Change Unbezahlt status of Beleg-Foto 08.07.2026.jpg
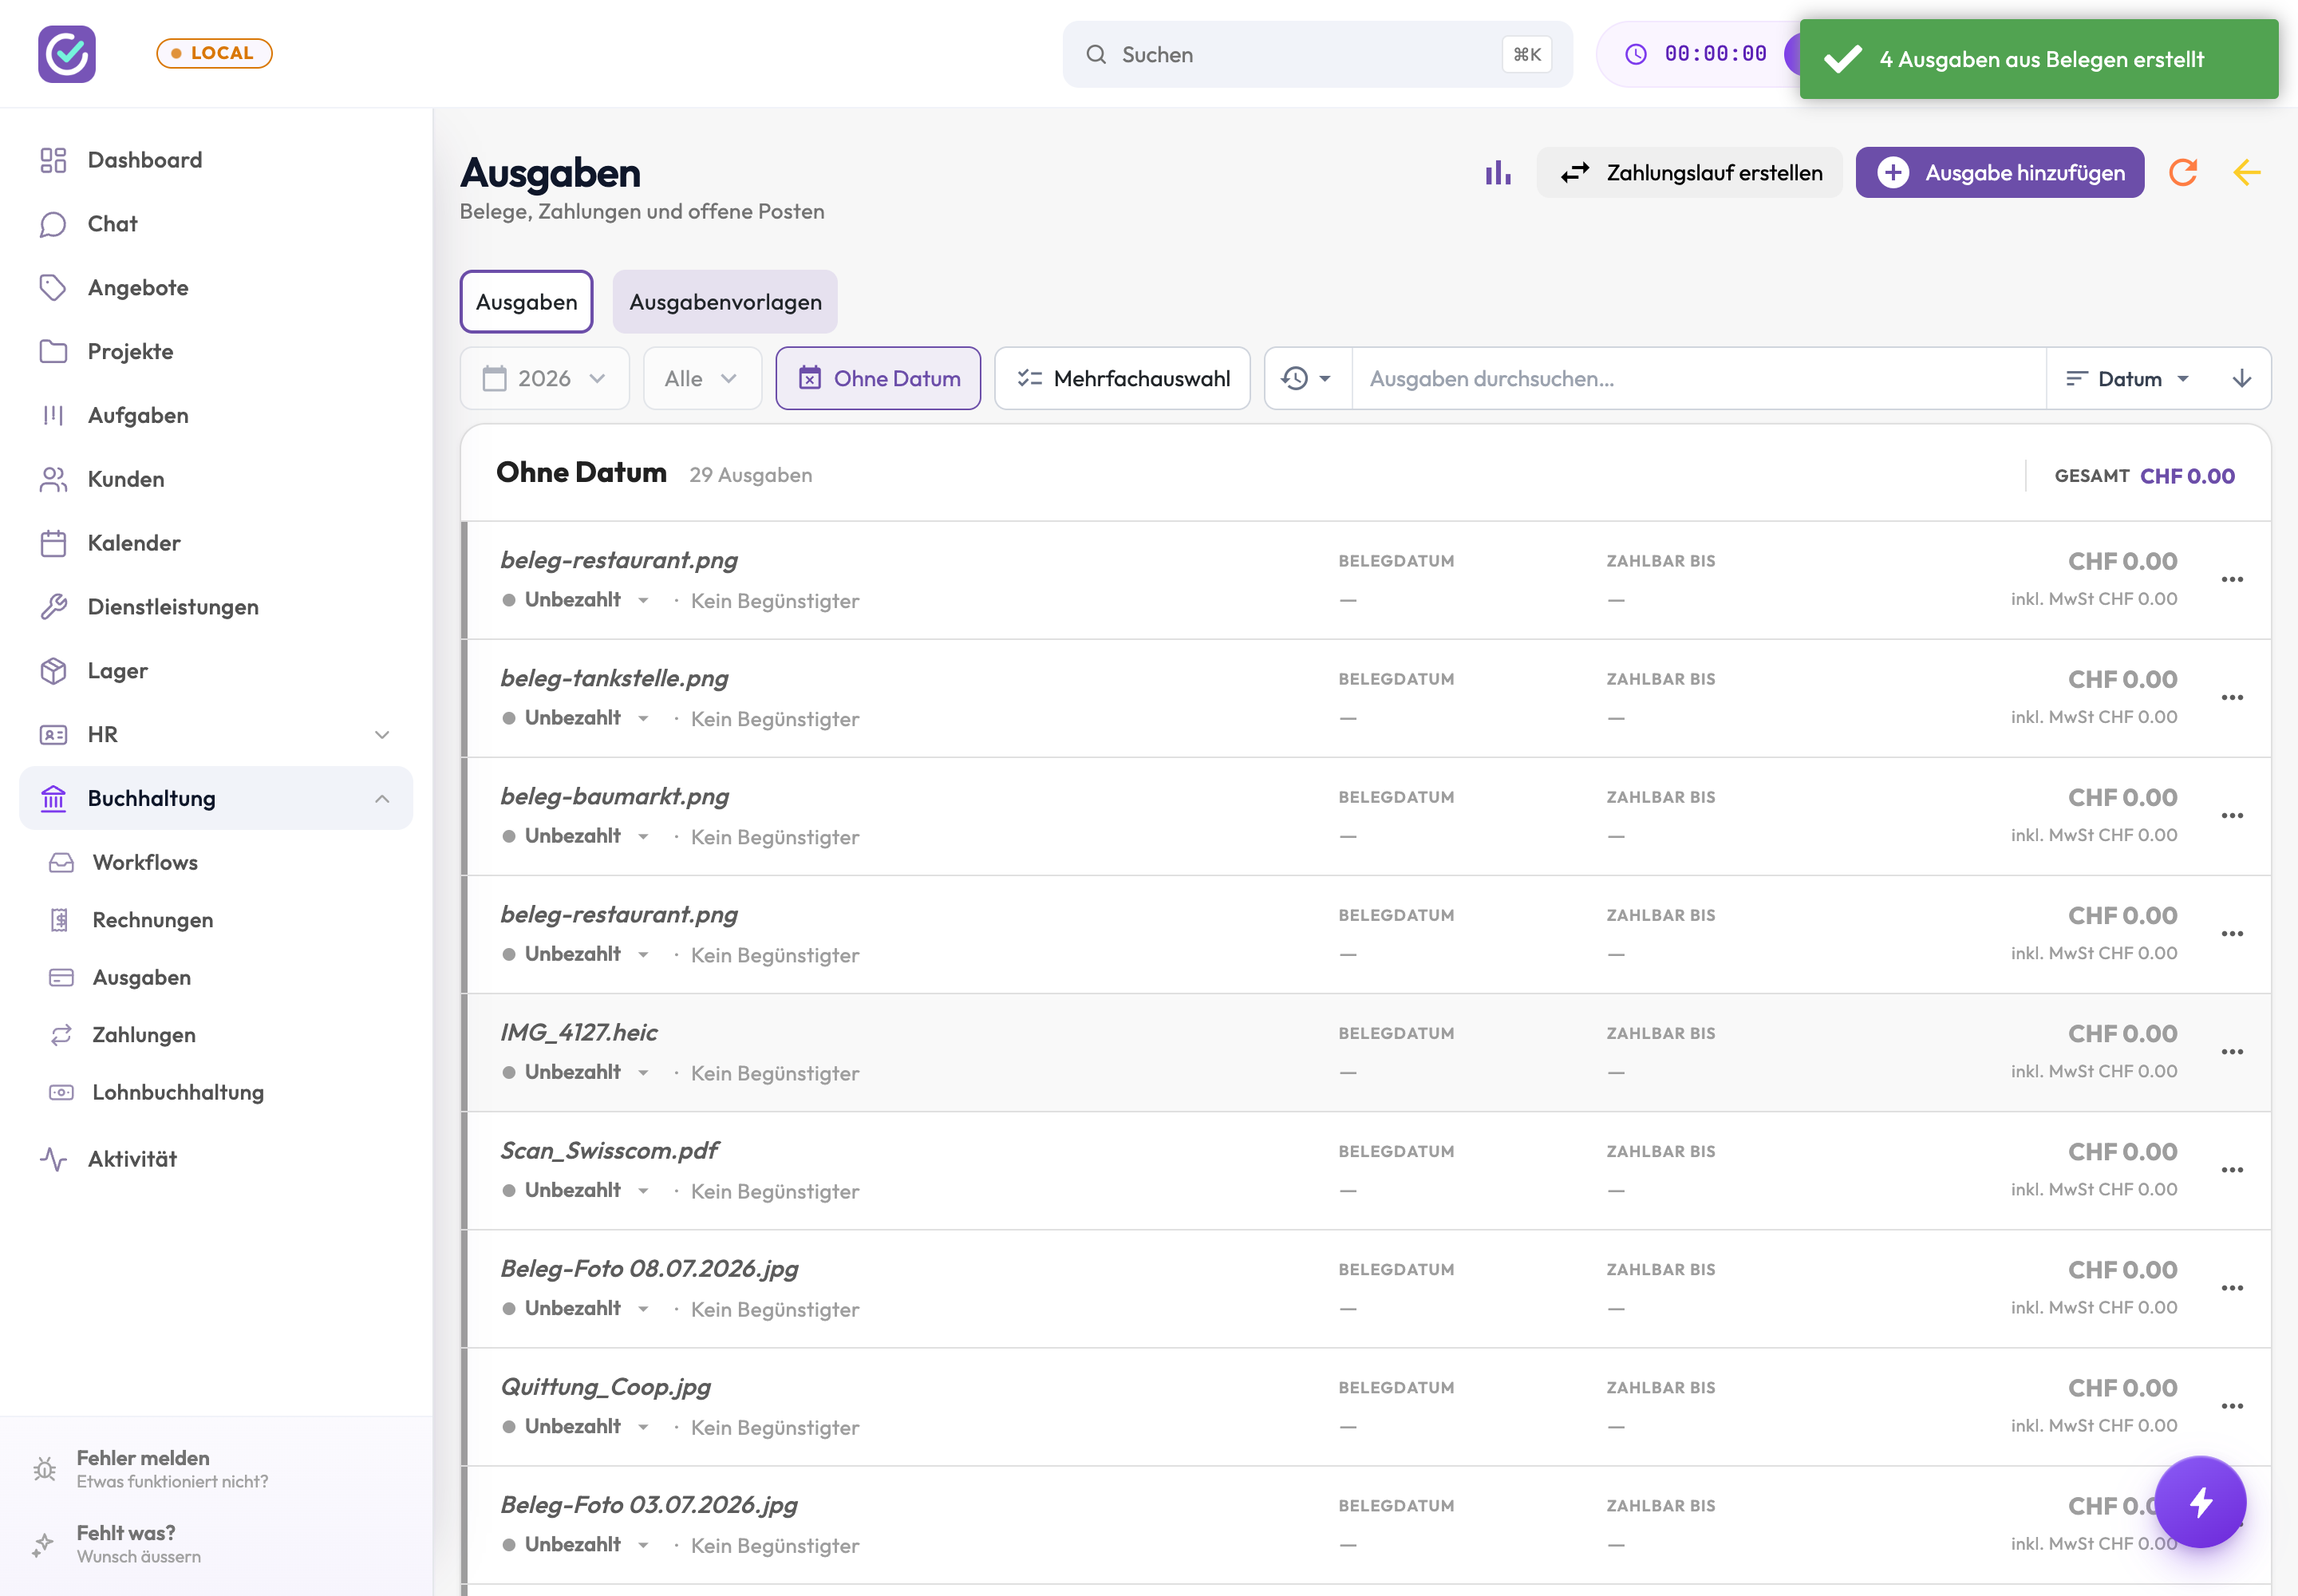The height and width of the screenshot is (1596, 2298). pos(576,1308)
